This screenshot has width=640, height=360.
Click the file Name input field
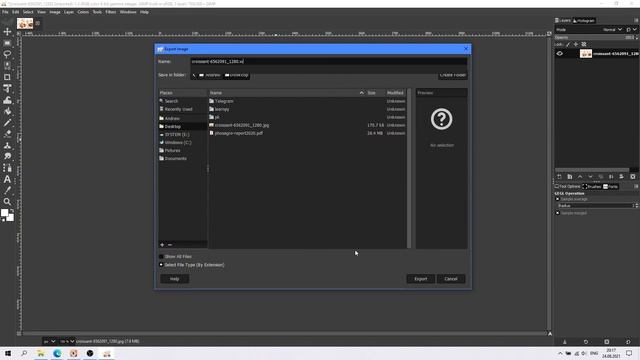pyautogui.click(x=329, y=61)
